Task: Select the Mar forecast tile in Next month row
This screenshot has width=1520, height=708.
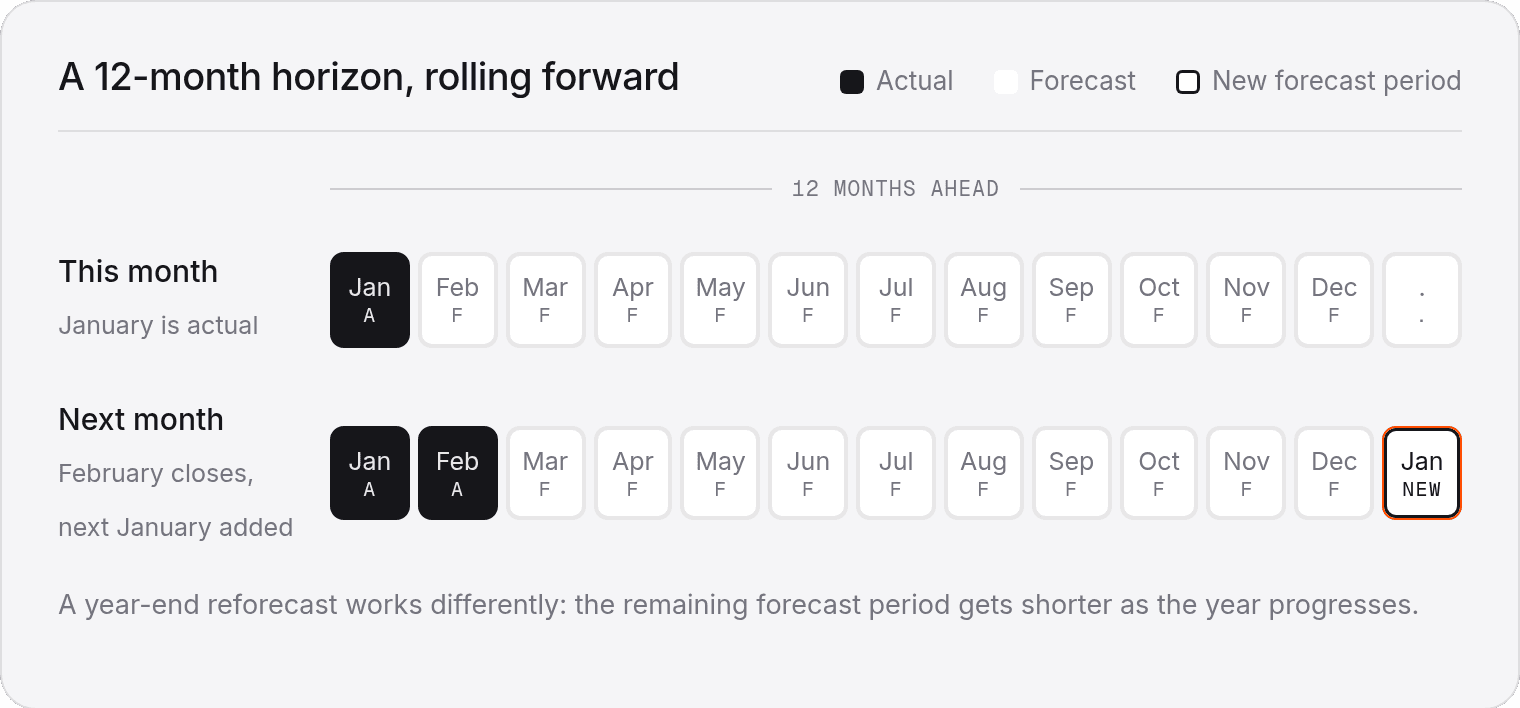Action: tap(545, 473)
